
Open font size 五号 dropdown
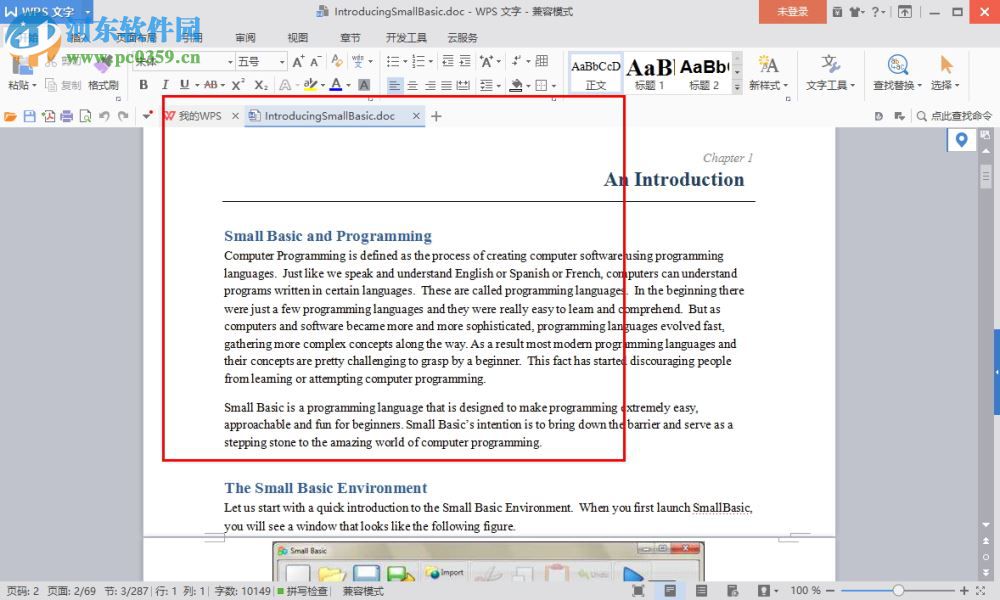(x=282, y=62)
